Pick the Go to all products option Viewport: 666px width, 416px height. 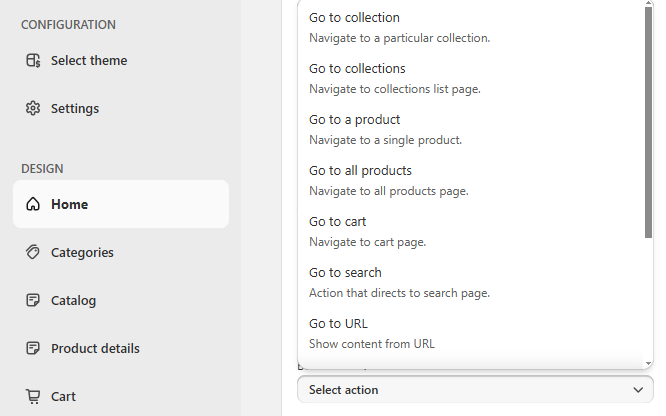[x=471, y=180]
